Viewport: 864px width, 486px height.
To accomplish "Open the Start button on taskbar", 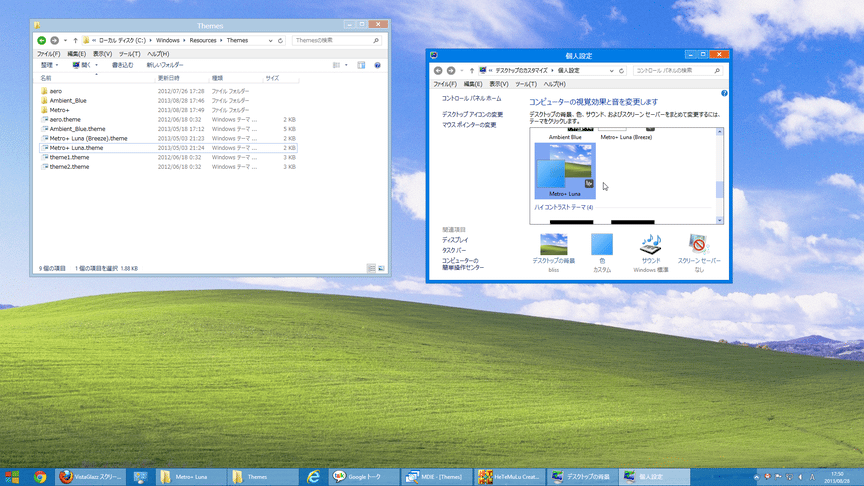I will point(12,477).
